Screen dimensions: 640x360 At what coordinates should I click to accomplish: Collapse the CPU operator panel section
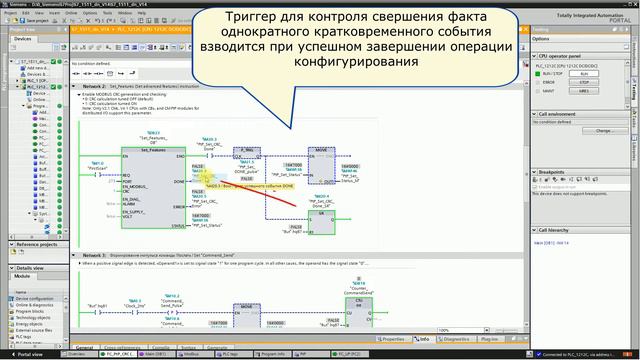(x=534, y=56)
